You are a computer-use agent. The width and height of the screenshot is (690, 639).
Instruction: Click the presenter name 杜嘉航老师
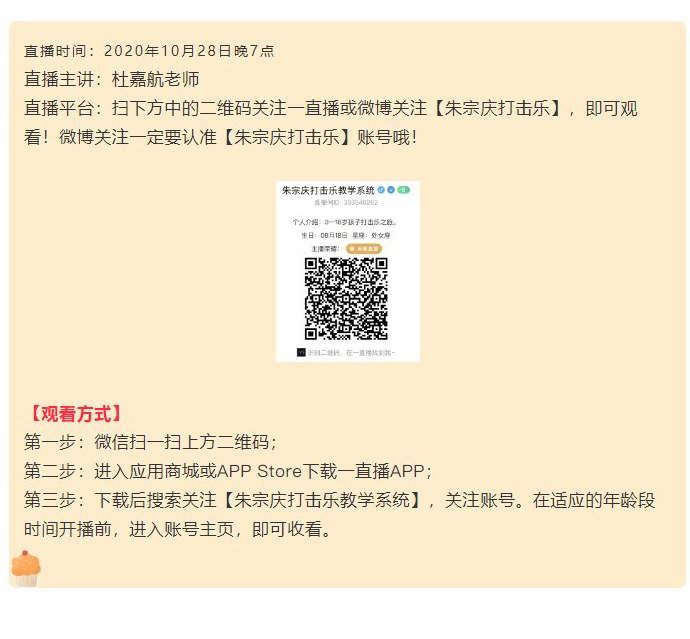coord(155,80)
